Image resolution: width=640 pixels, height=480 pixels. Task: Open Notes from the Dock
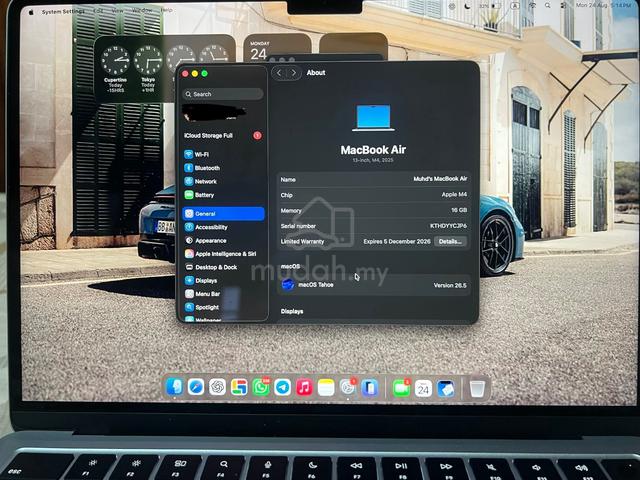[x=326, y=387]
